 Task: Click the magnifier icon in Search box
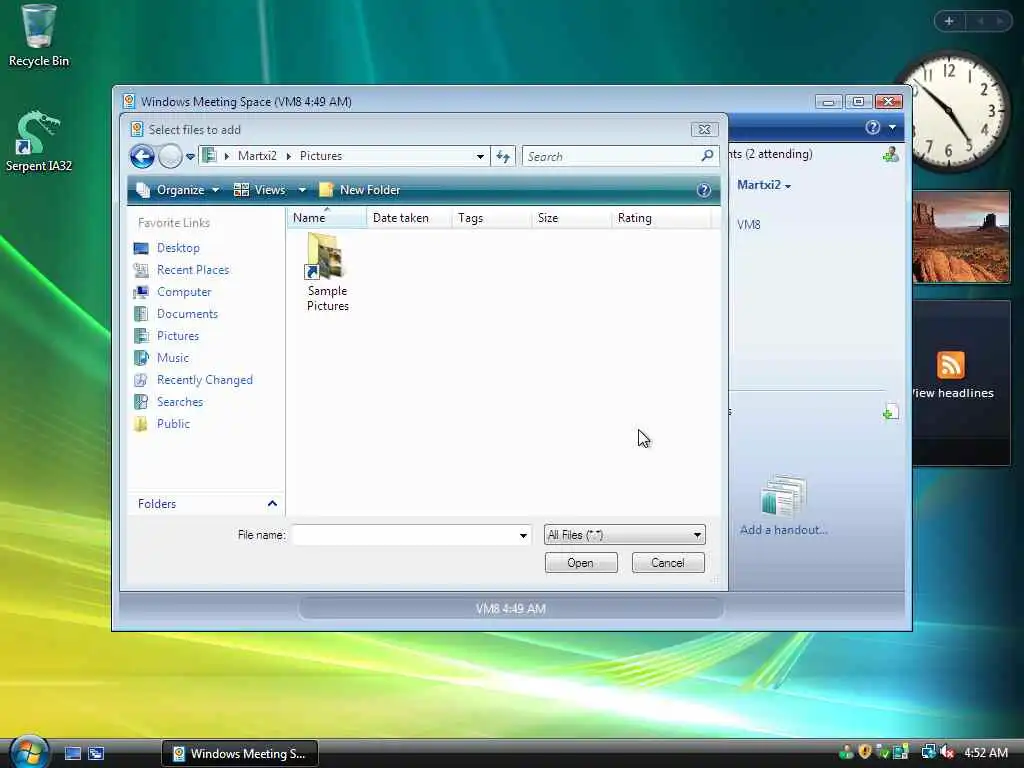pos(707,155)
